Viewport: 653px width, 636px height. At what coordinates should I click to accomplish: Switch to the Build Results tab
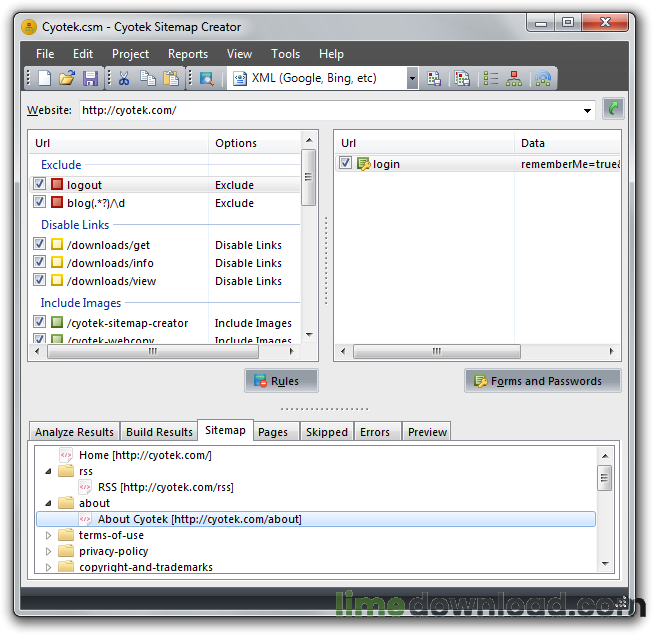click(159, 431)
